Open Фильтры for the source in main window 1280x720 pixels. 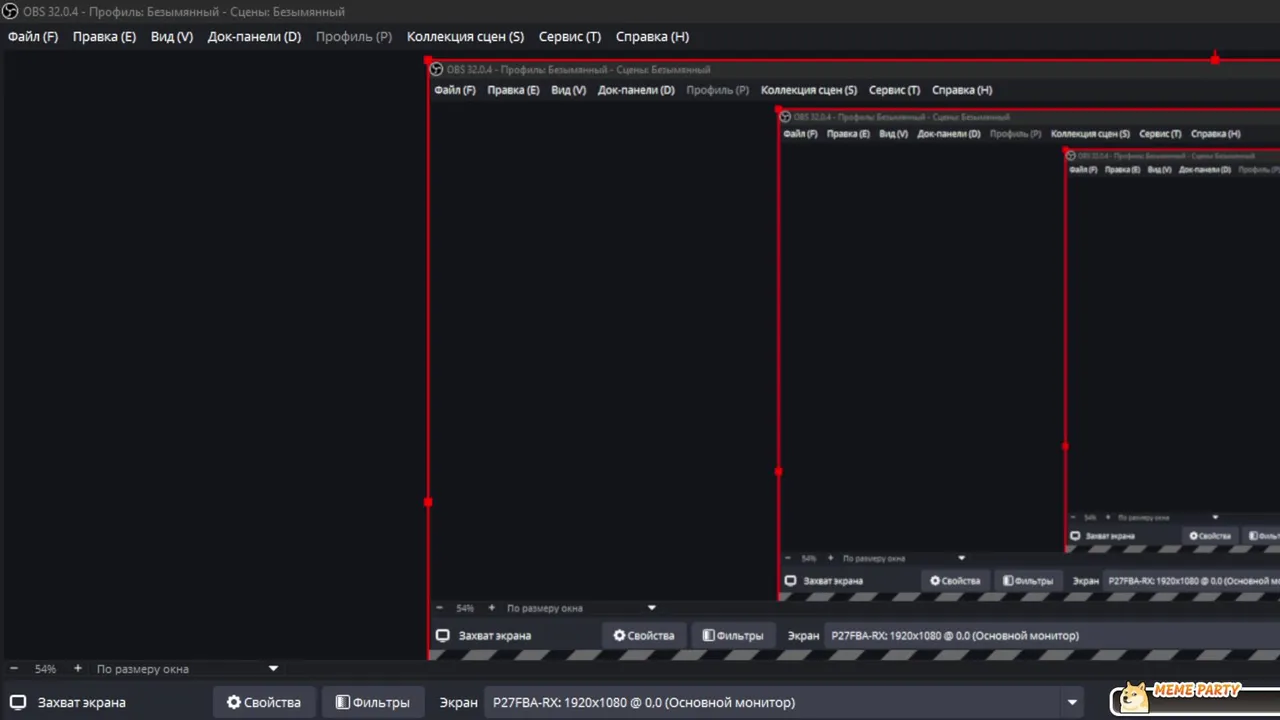click(373, 703)
